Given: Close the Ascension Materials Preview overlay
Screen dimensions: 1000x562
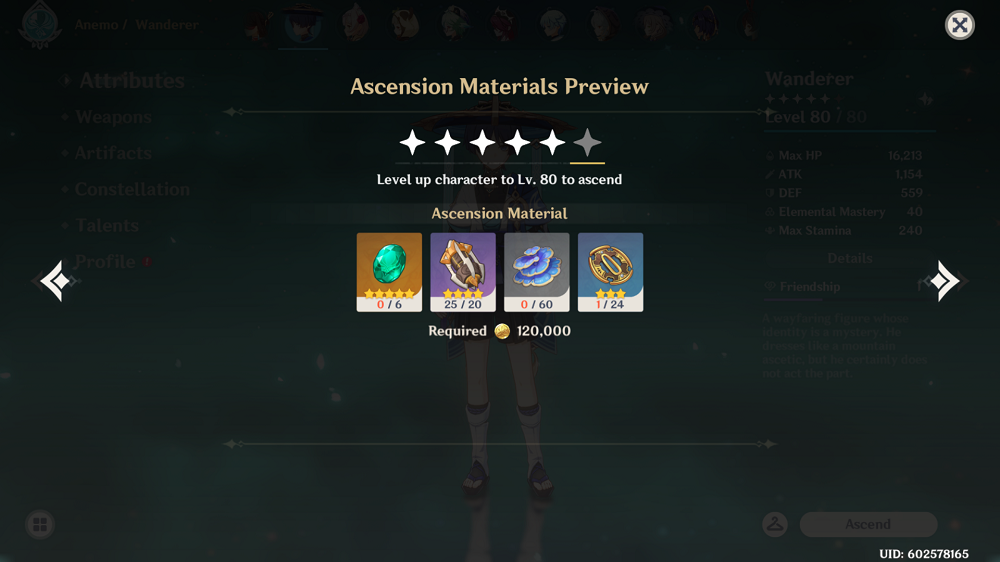Looking at the screenshot, I should [x=959, y=25].
